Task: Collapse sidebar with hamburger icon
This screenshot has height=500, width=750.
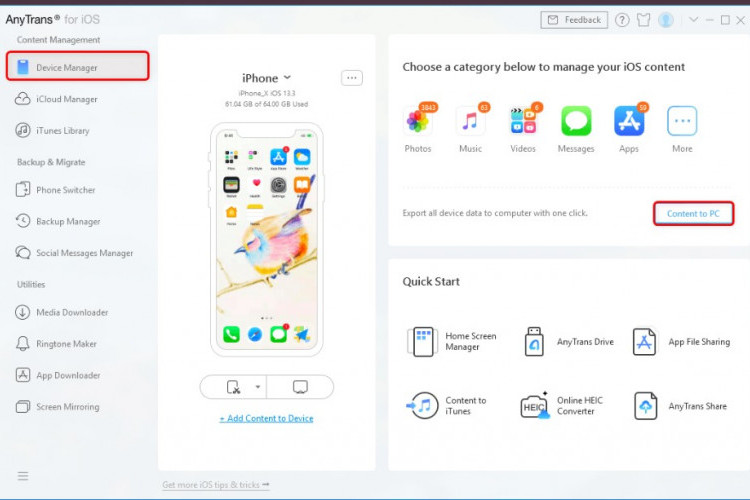Action: 23,475
